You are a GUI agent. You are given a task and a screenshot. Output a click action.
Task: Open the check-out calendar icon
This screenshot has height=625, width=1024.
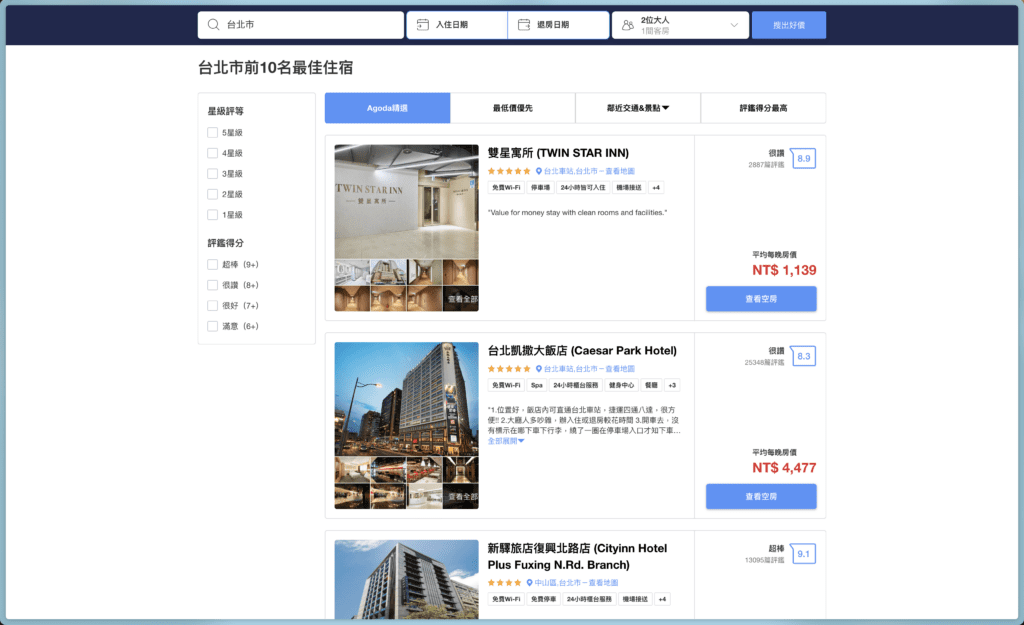(x=522, y=23)
